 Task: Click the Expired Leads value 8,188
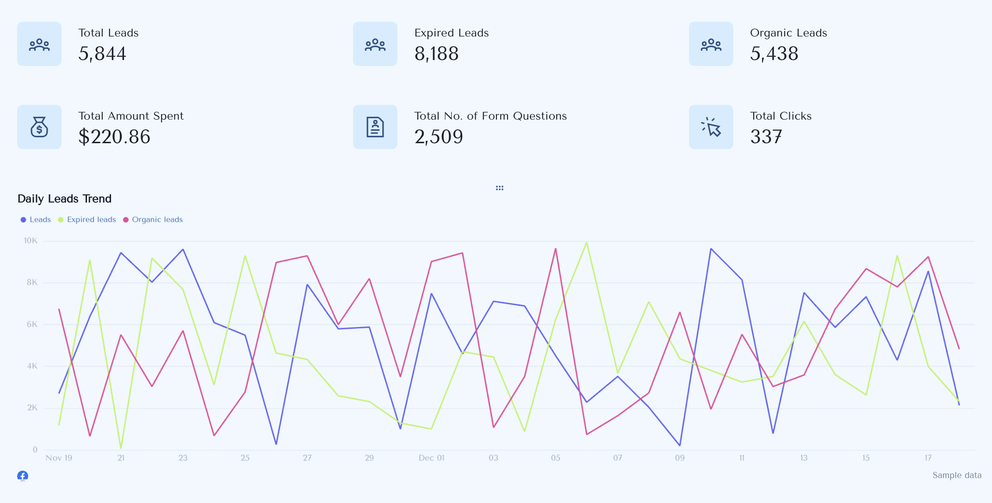[x=437, y=54]
